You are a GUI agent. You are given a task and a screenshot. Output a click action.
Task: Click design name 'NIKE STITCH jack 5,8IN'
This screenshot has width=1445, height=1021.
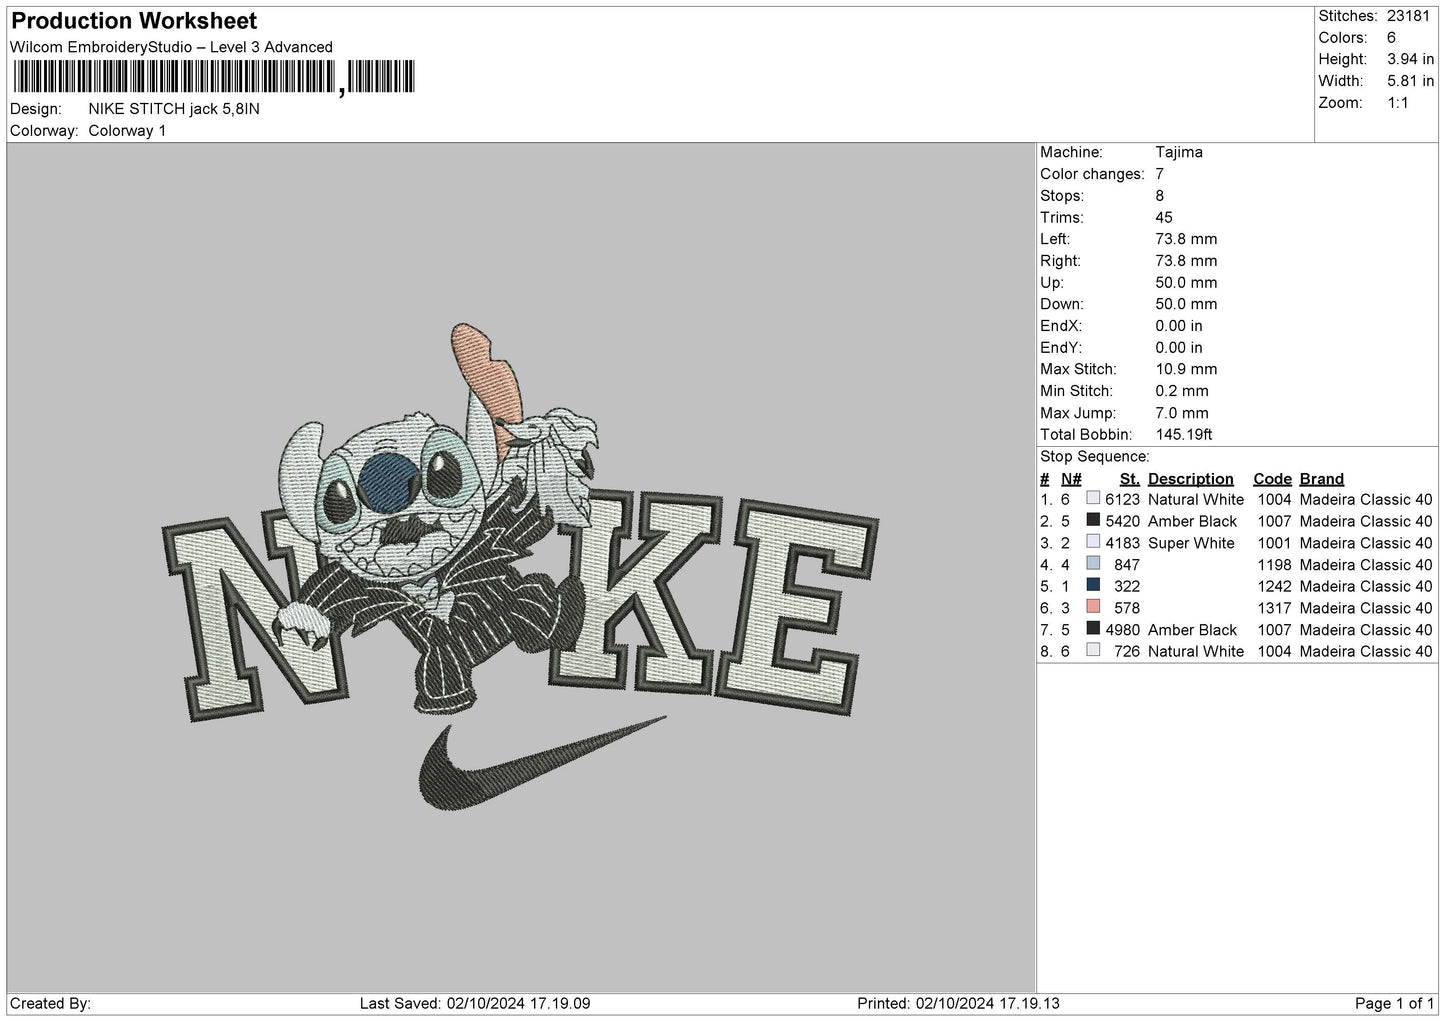(x=174, y=109)
